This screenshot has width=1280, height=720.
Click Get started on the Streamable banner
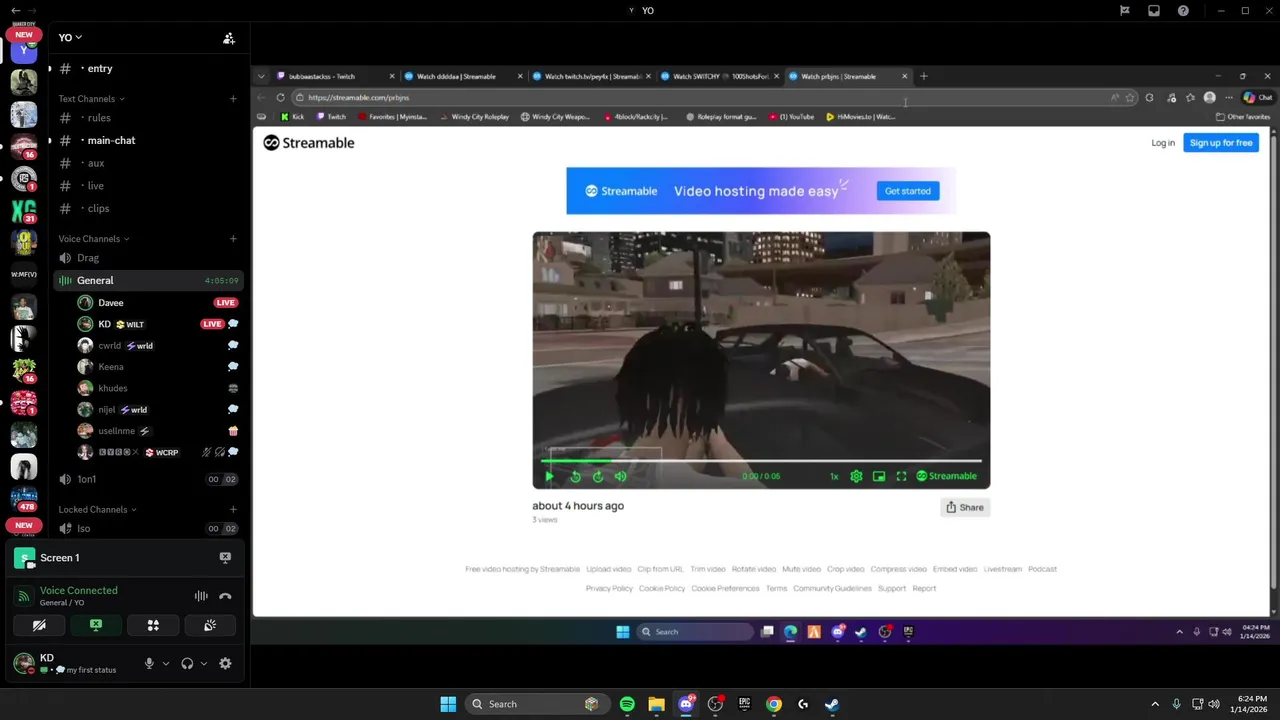[908, 191]
